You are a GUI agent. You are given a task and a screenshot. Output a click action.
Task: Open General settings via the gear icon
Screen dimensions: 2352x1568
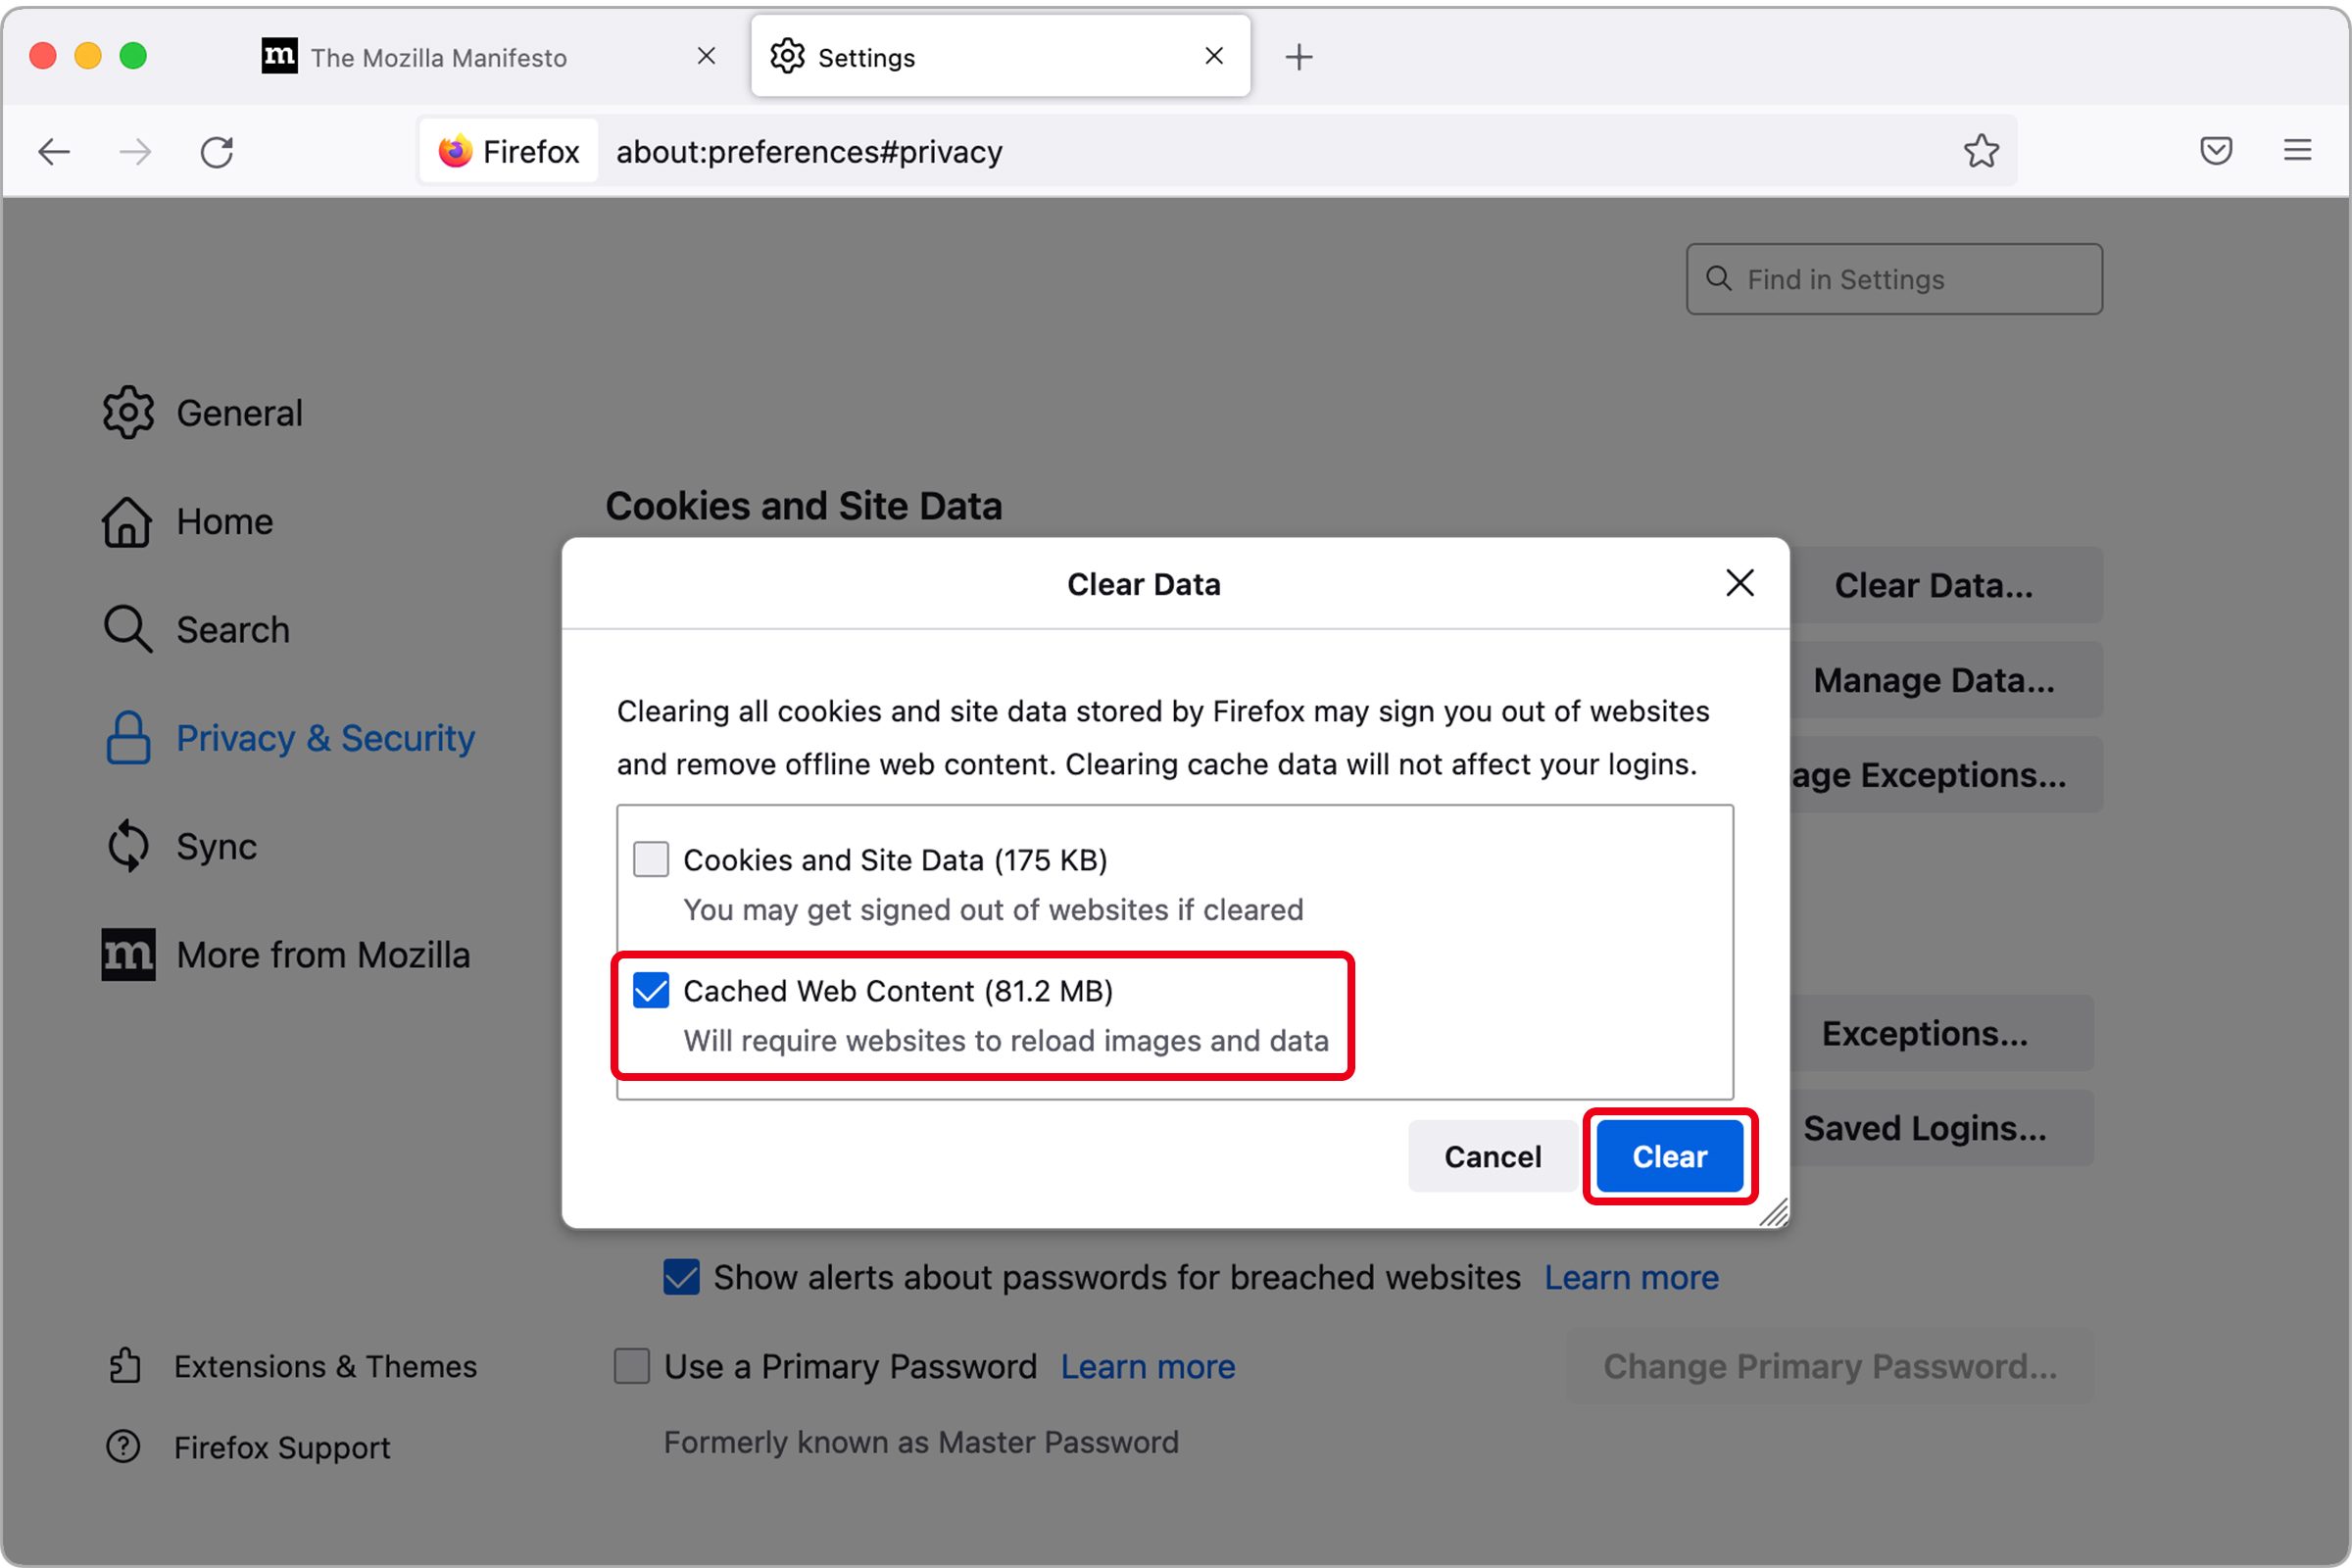(x=128, y=411)
